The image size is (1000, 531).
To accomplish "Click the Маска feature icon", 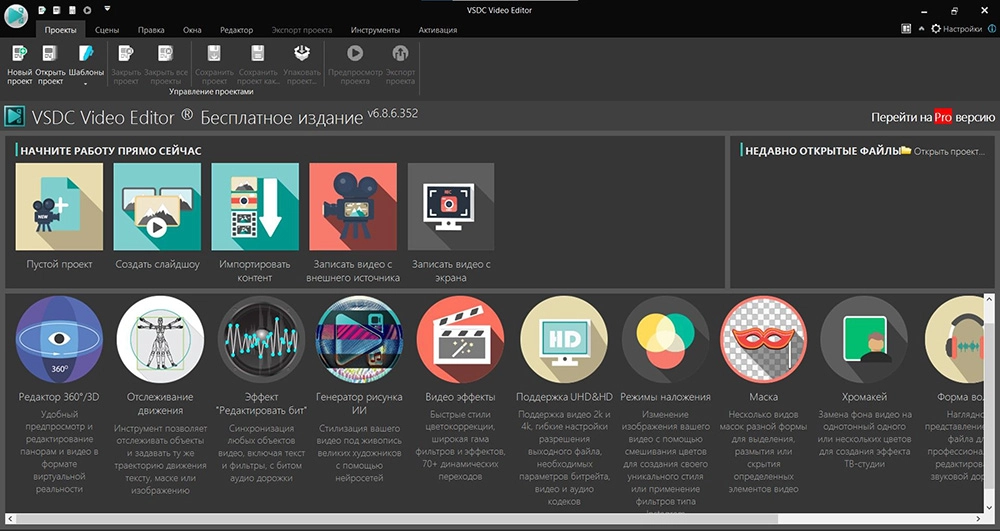I will 763,340.
